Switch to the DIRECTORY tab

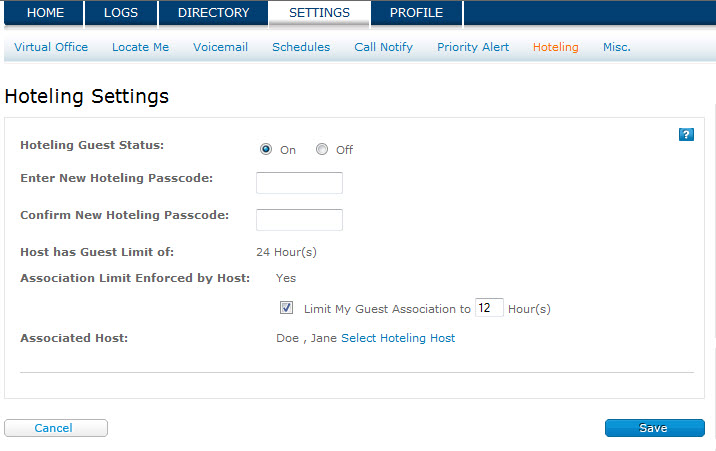[x=213, y=13]
